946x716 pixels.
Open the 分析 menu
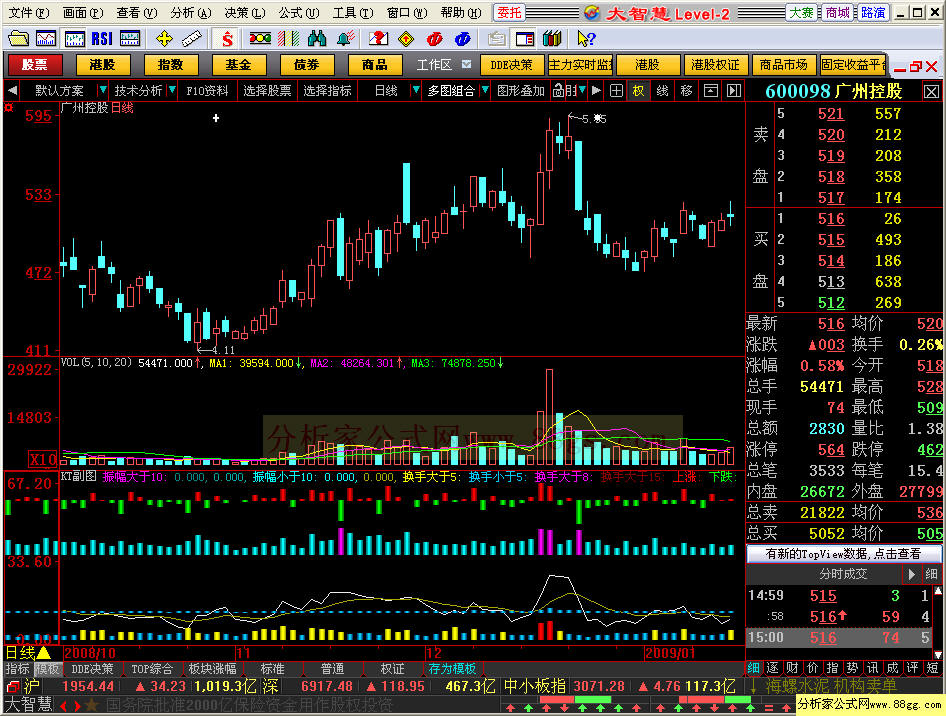[191, 13]
